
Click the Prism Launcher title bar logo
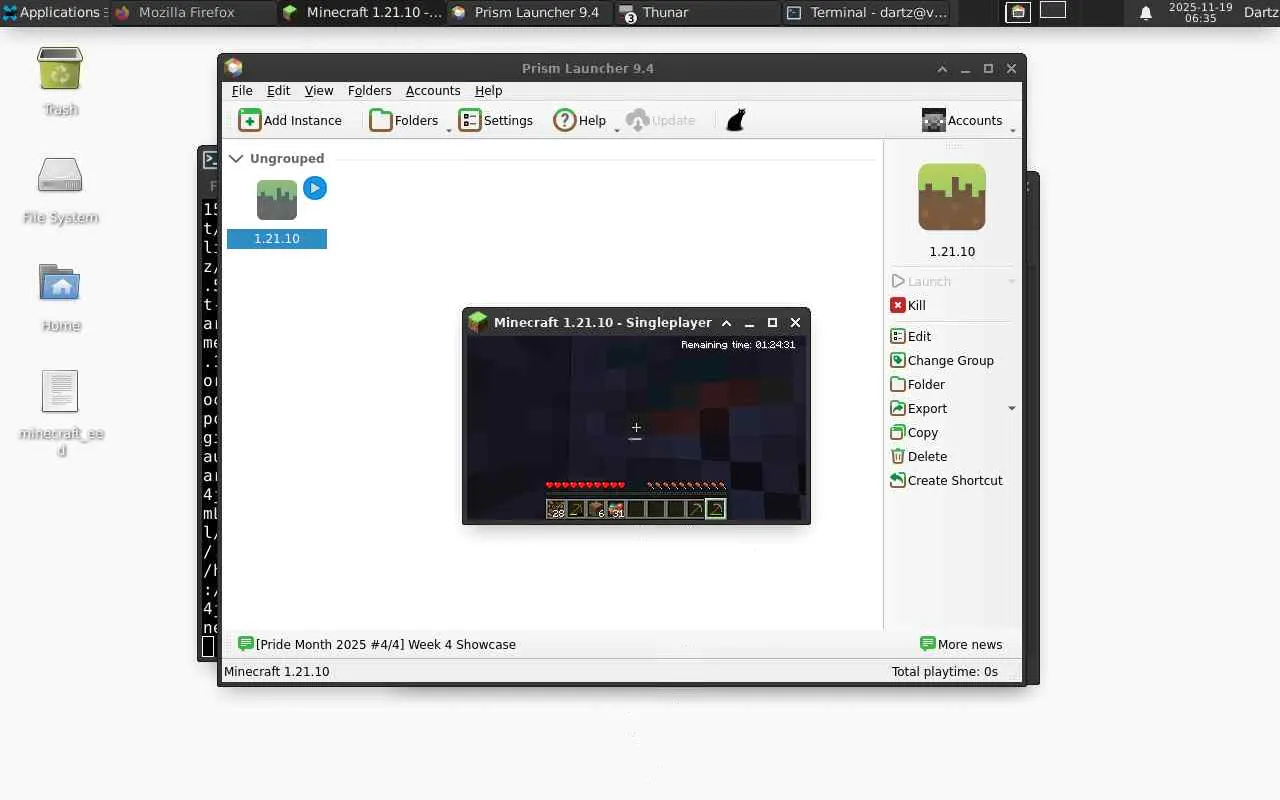(x=234, y=68)
